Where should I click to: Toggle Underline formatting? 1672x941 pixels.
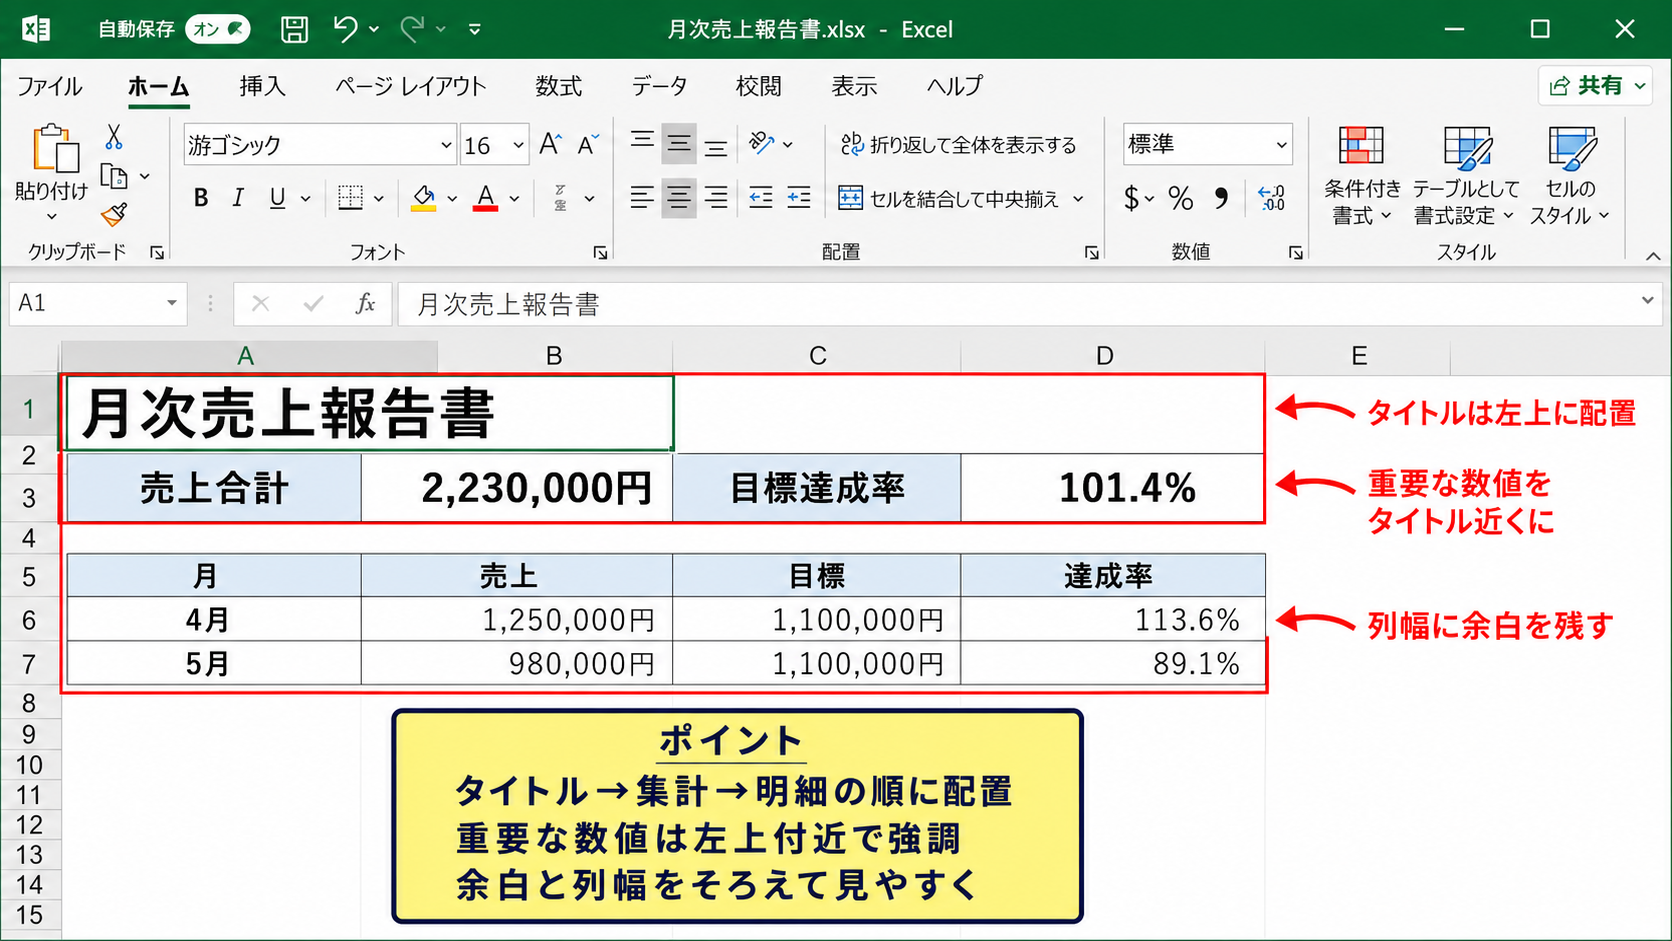tap(277, 198)
